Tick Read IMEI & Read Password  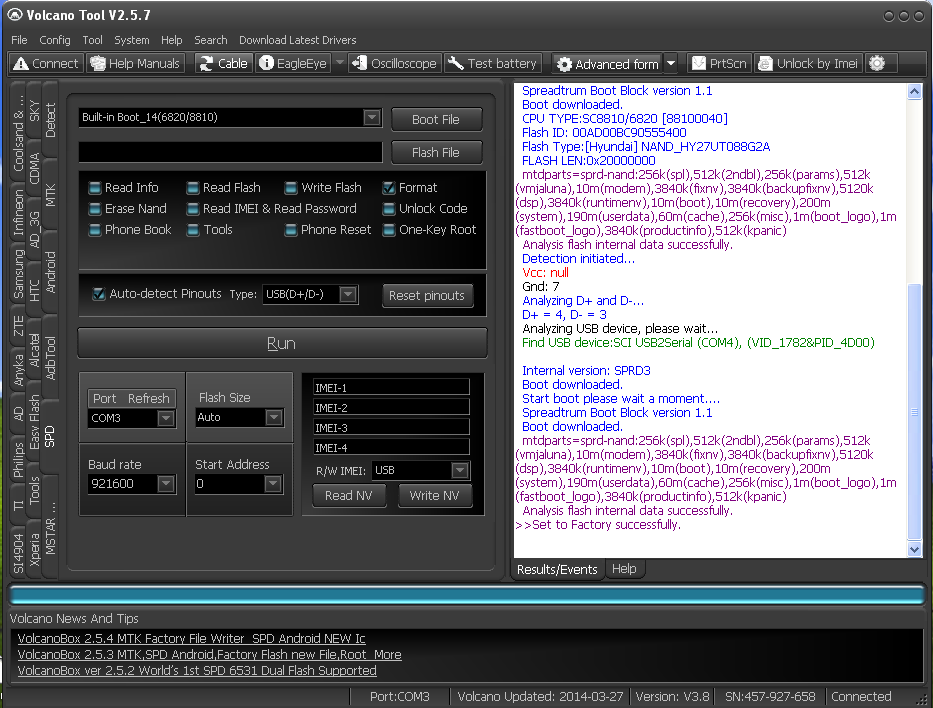coord(192,209)
